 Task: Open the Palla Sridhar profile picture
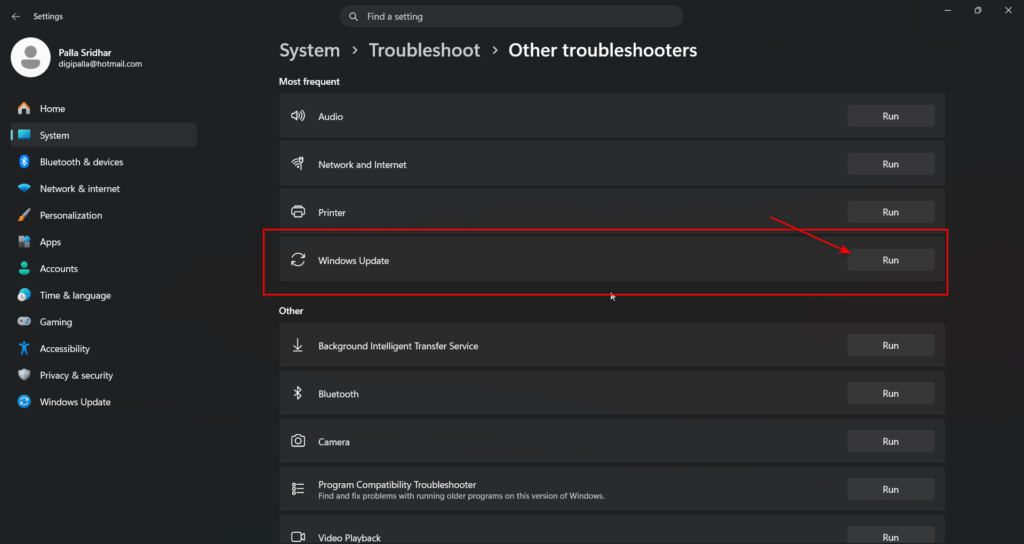(31, 57)
